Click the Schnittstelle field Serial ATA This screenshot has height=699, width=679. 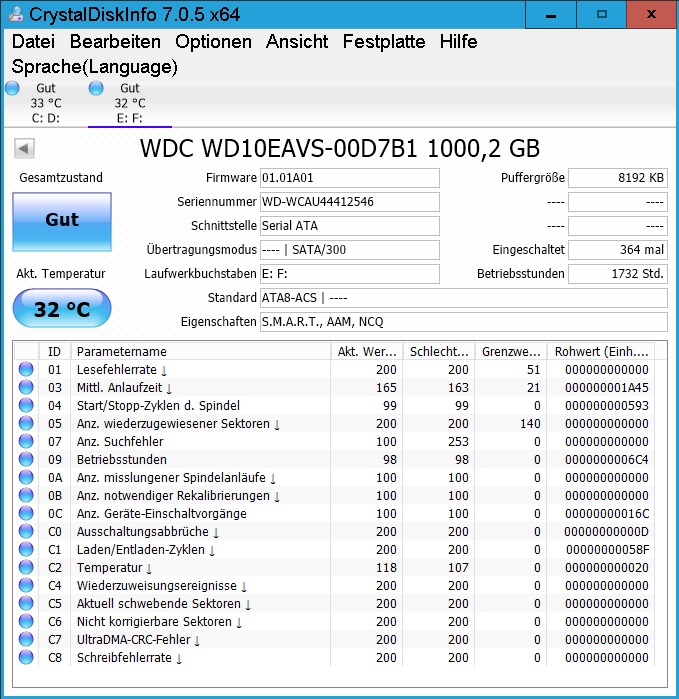coord(350,226)
